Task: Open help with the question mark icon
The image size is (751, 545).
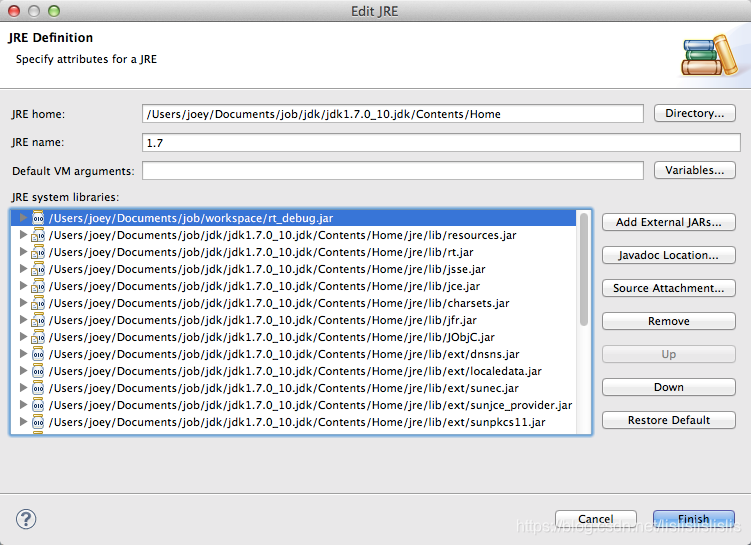Action: pos(26,519)
